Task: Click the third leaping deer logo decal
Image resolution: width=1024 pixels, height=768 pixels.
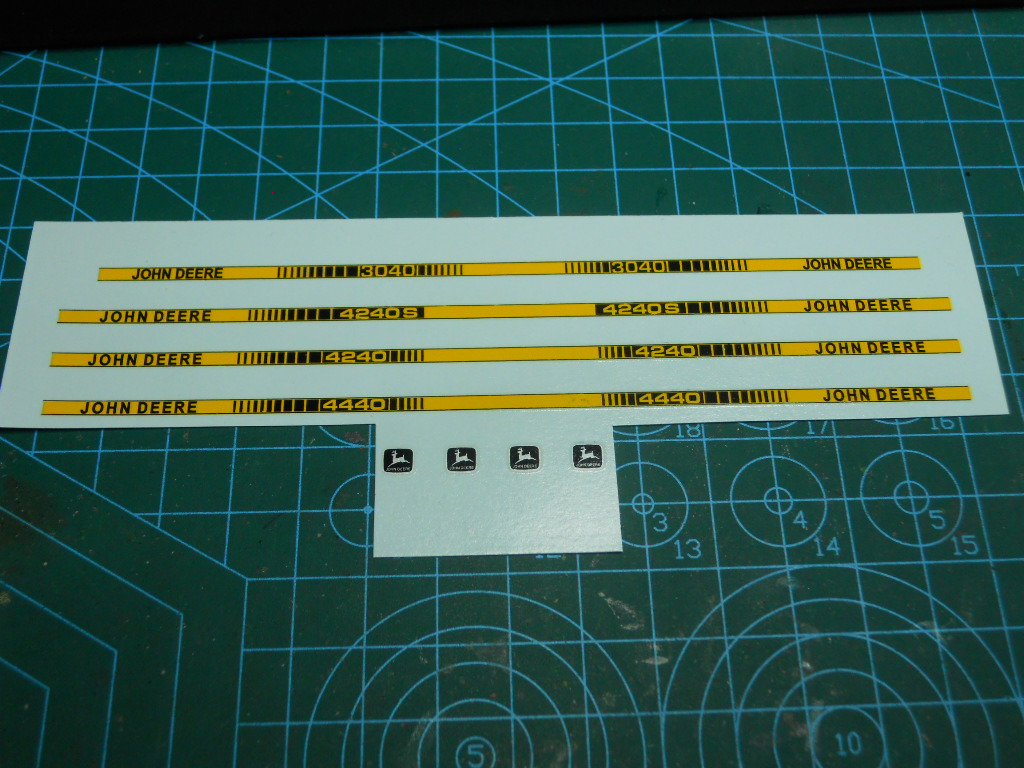Action: click(524, 458)
